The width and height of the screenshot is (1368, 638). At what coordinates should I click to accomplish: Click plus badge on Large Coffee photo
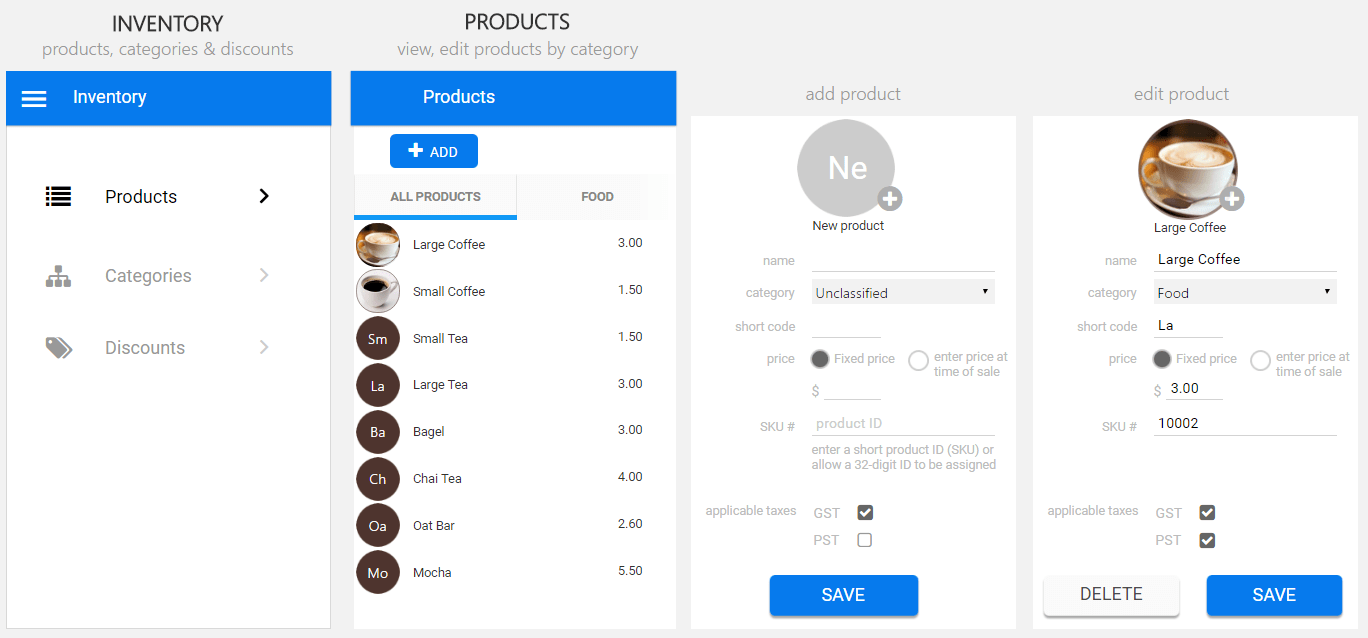[1232, 199]
